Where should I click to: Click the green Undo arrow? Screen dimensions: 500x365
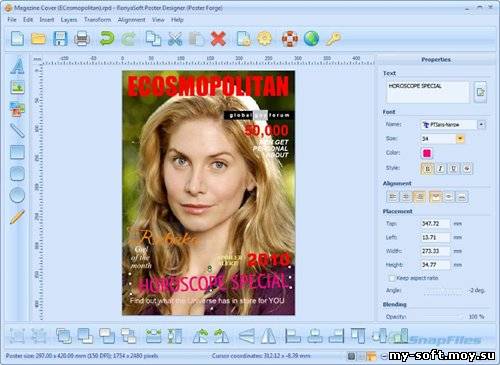(x=107, y=39)
